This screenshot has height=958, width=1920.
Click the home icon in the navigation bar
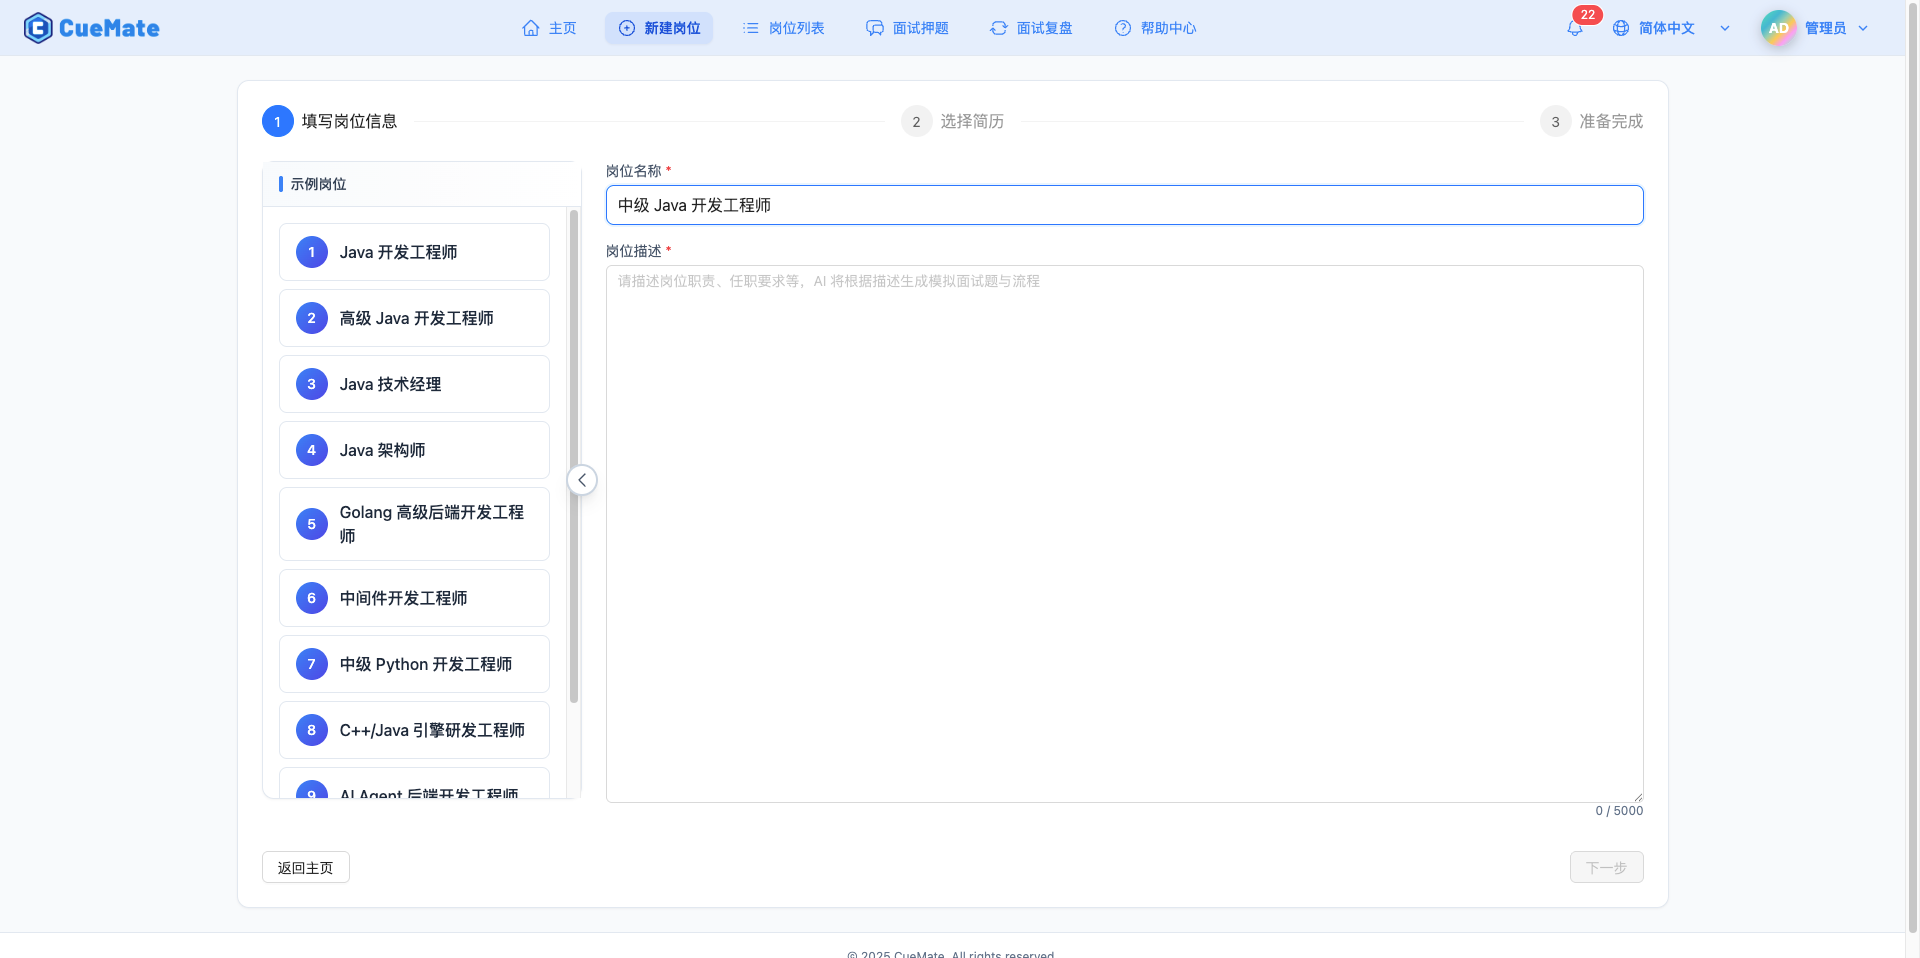coord(531,27)
